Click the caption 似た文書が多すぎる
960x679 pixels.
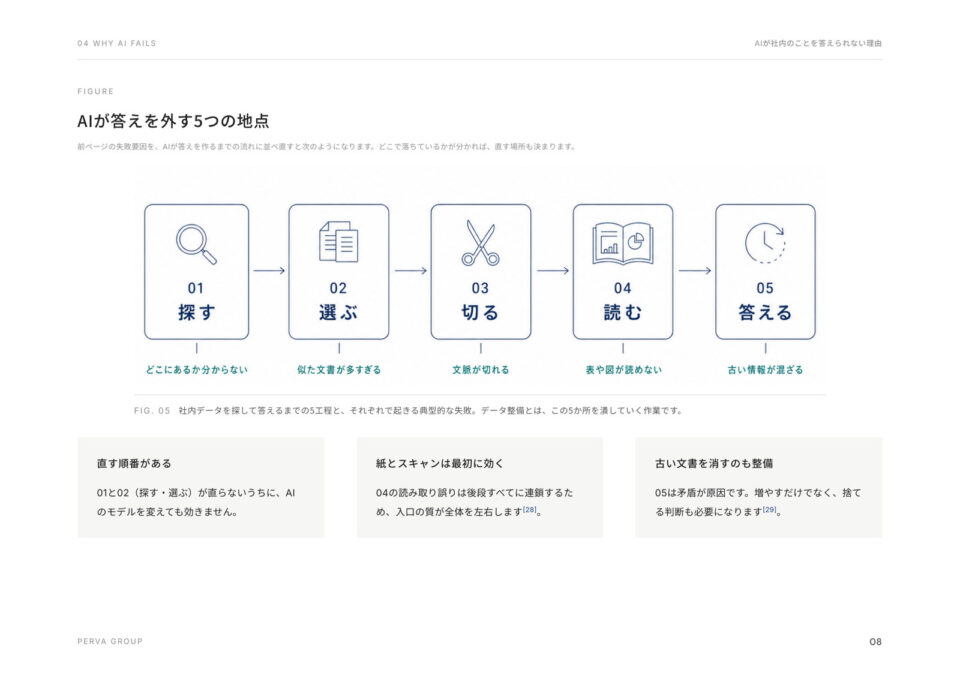click(x=339, y=370)
